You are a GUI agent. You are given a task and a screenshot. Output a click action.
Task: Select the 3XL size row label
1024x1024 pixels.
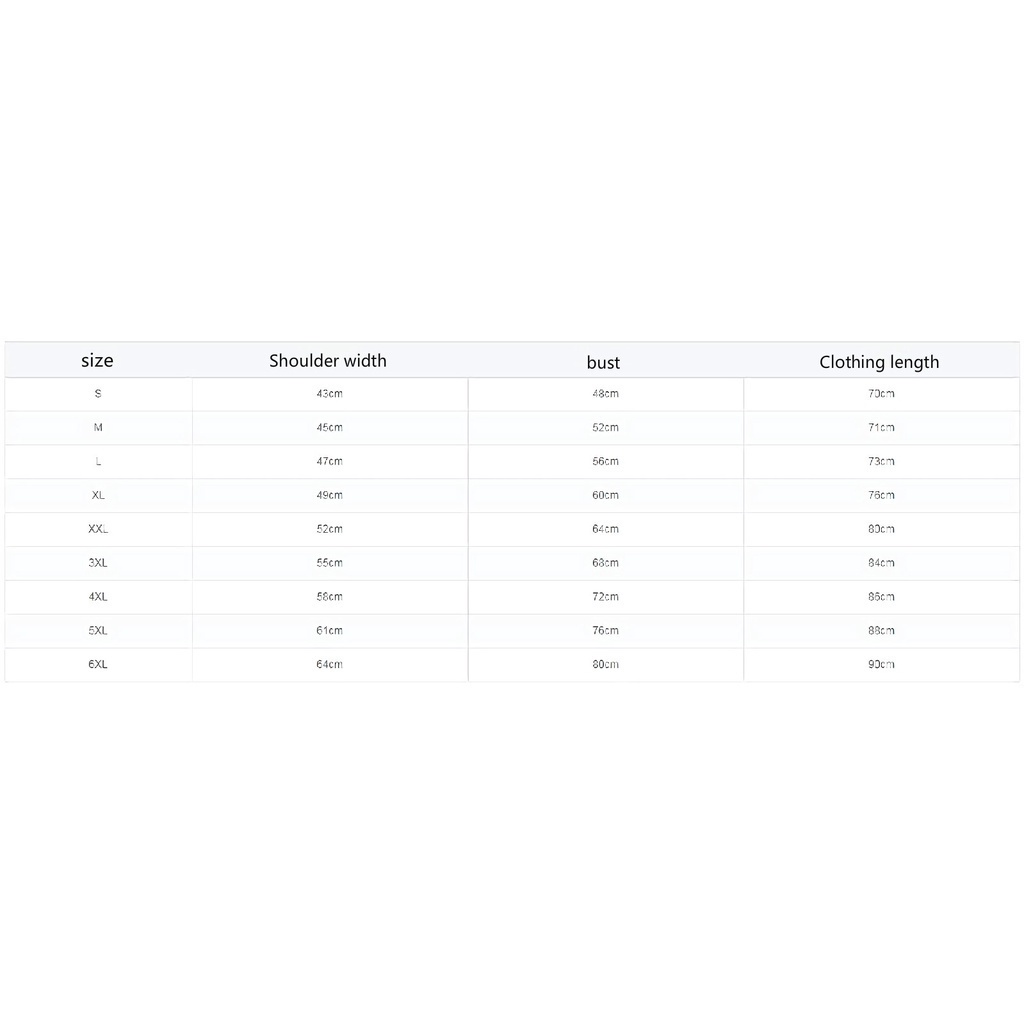[x=98, y=563]
